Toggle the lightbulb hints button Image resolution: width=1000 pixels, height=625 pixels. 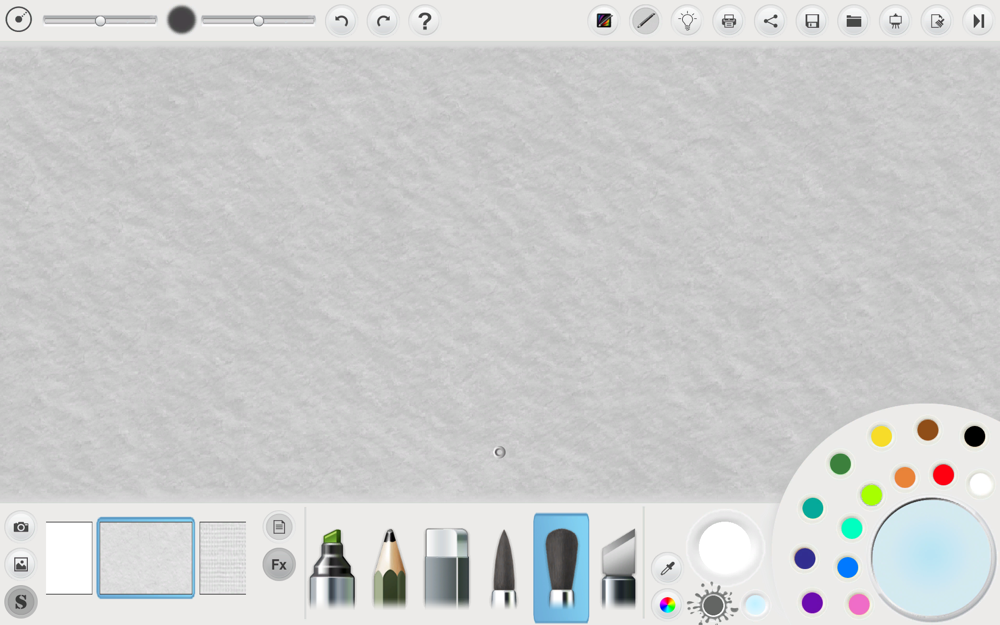point(687,21)
